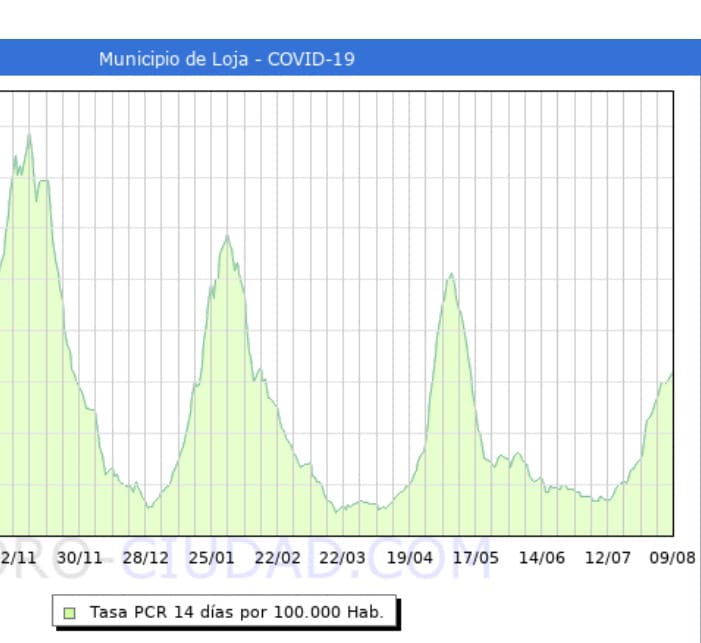Click the curve's lowest point near 28/12

[x=148, y=507]
